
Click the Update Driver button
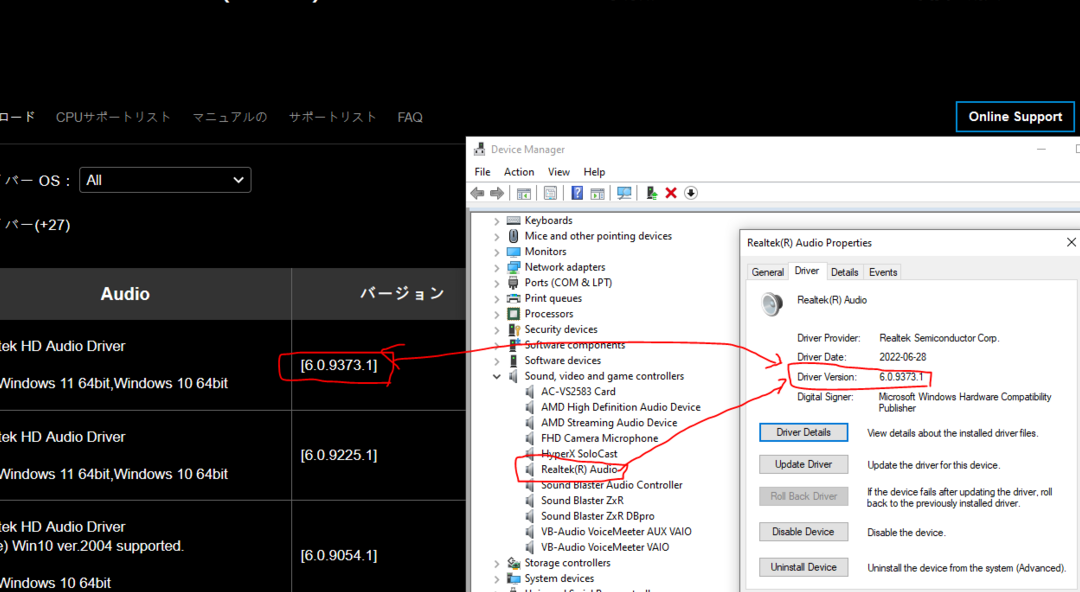pos(803,465)
